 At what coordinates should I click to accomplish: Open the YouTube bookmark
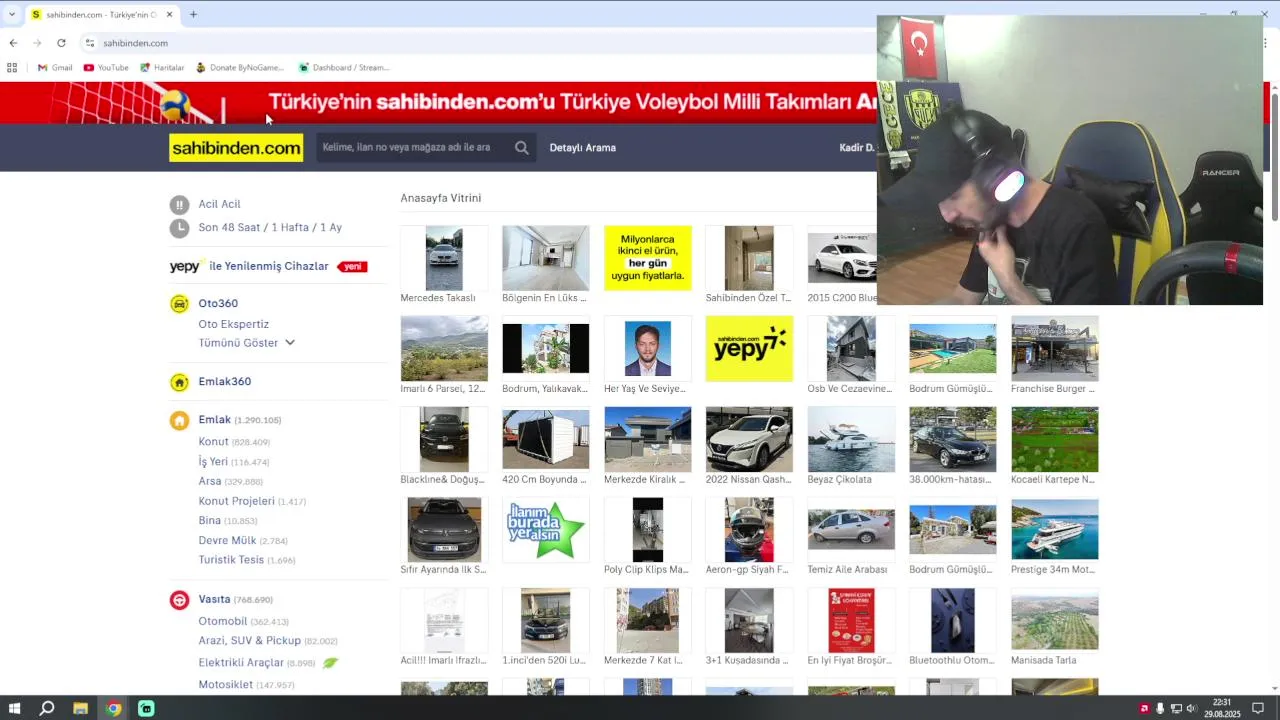(x=106, y=68)
